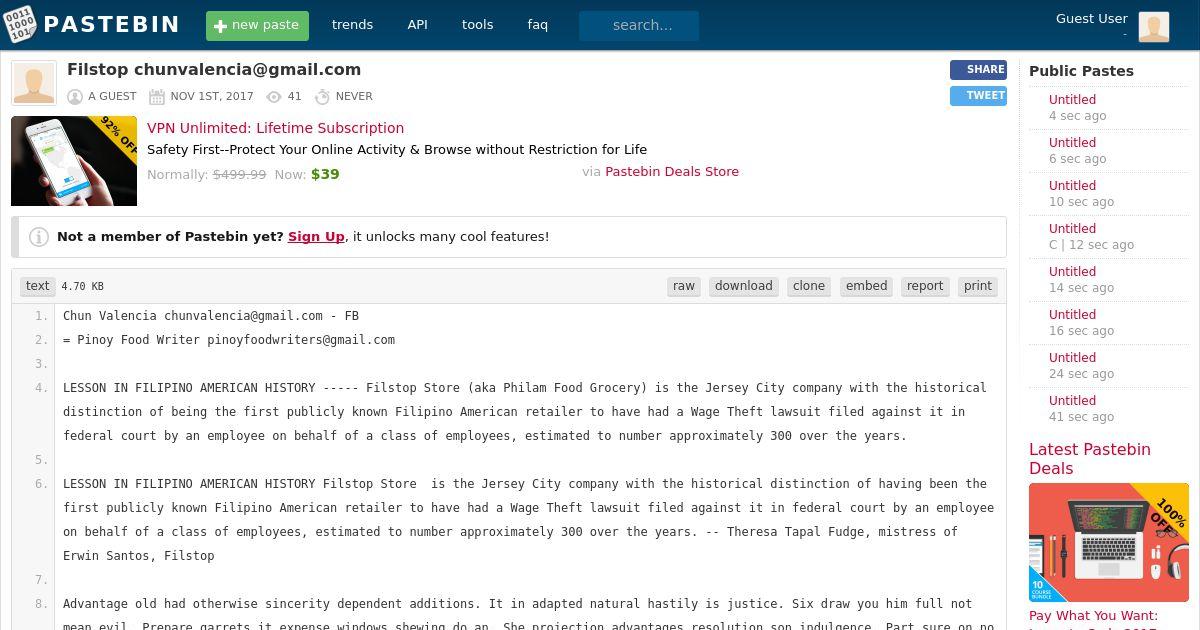This screenshot has width=1200, height=630.
Task: Click the paste author avatar
Action: click(x=34, y=83)
